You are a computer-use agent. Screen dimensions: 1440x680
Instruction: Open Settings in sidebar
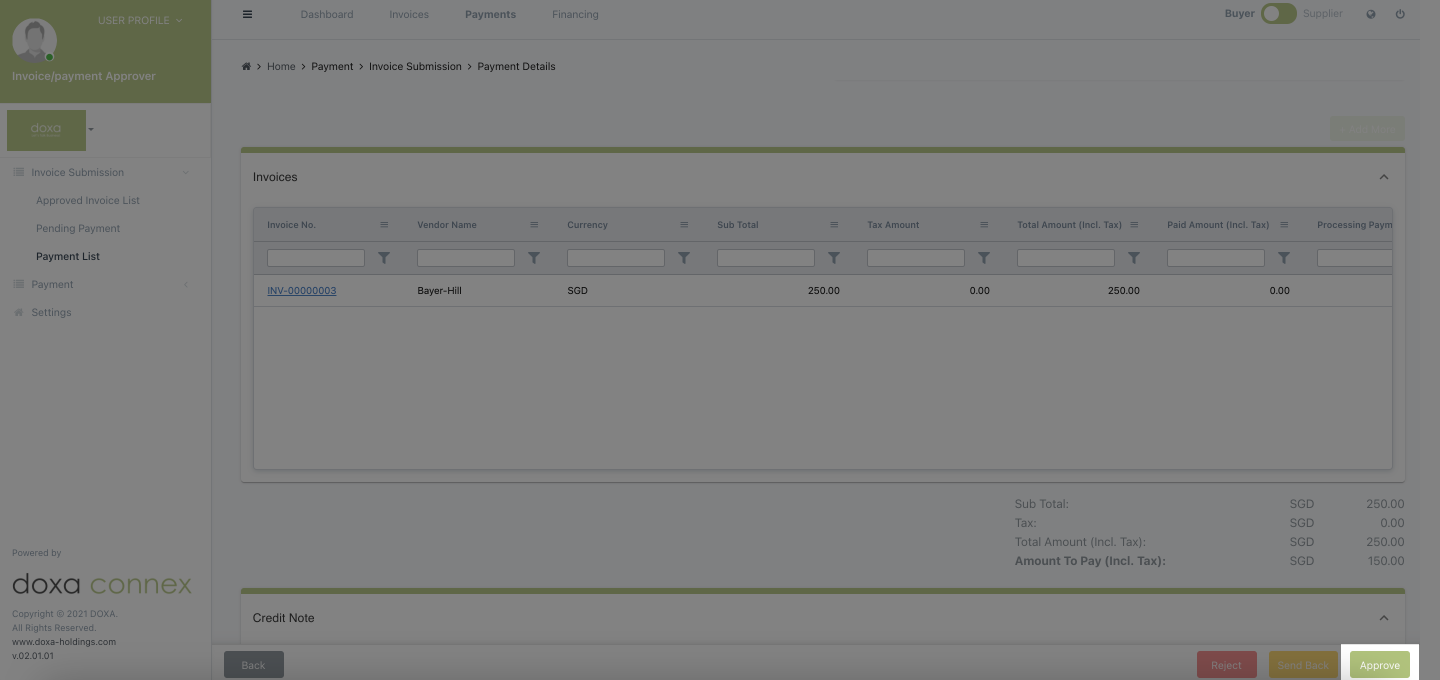point(51,312)
